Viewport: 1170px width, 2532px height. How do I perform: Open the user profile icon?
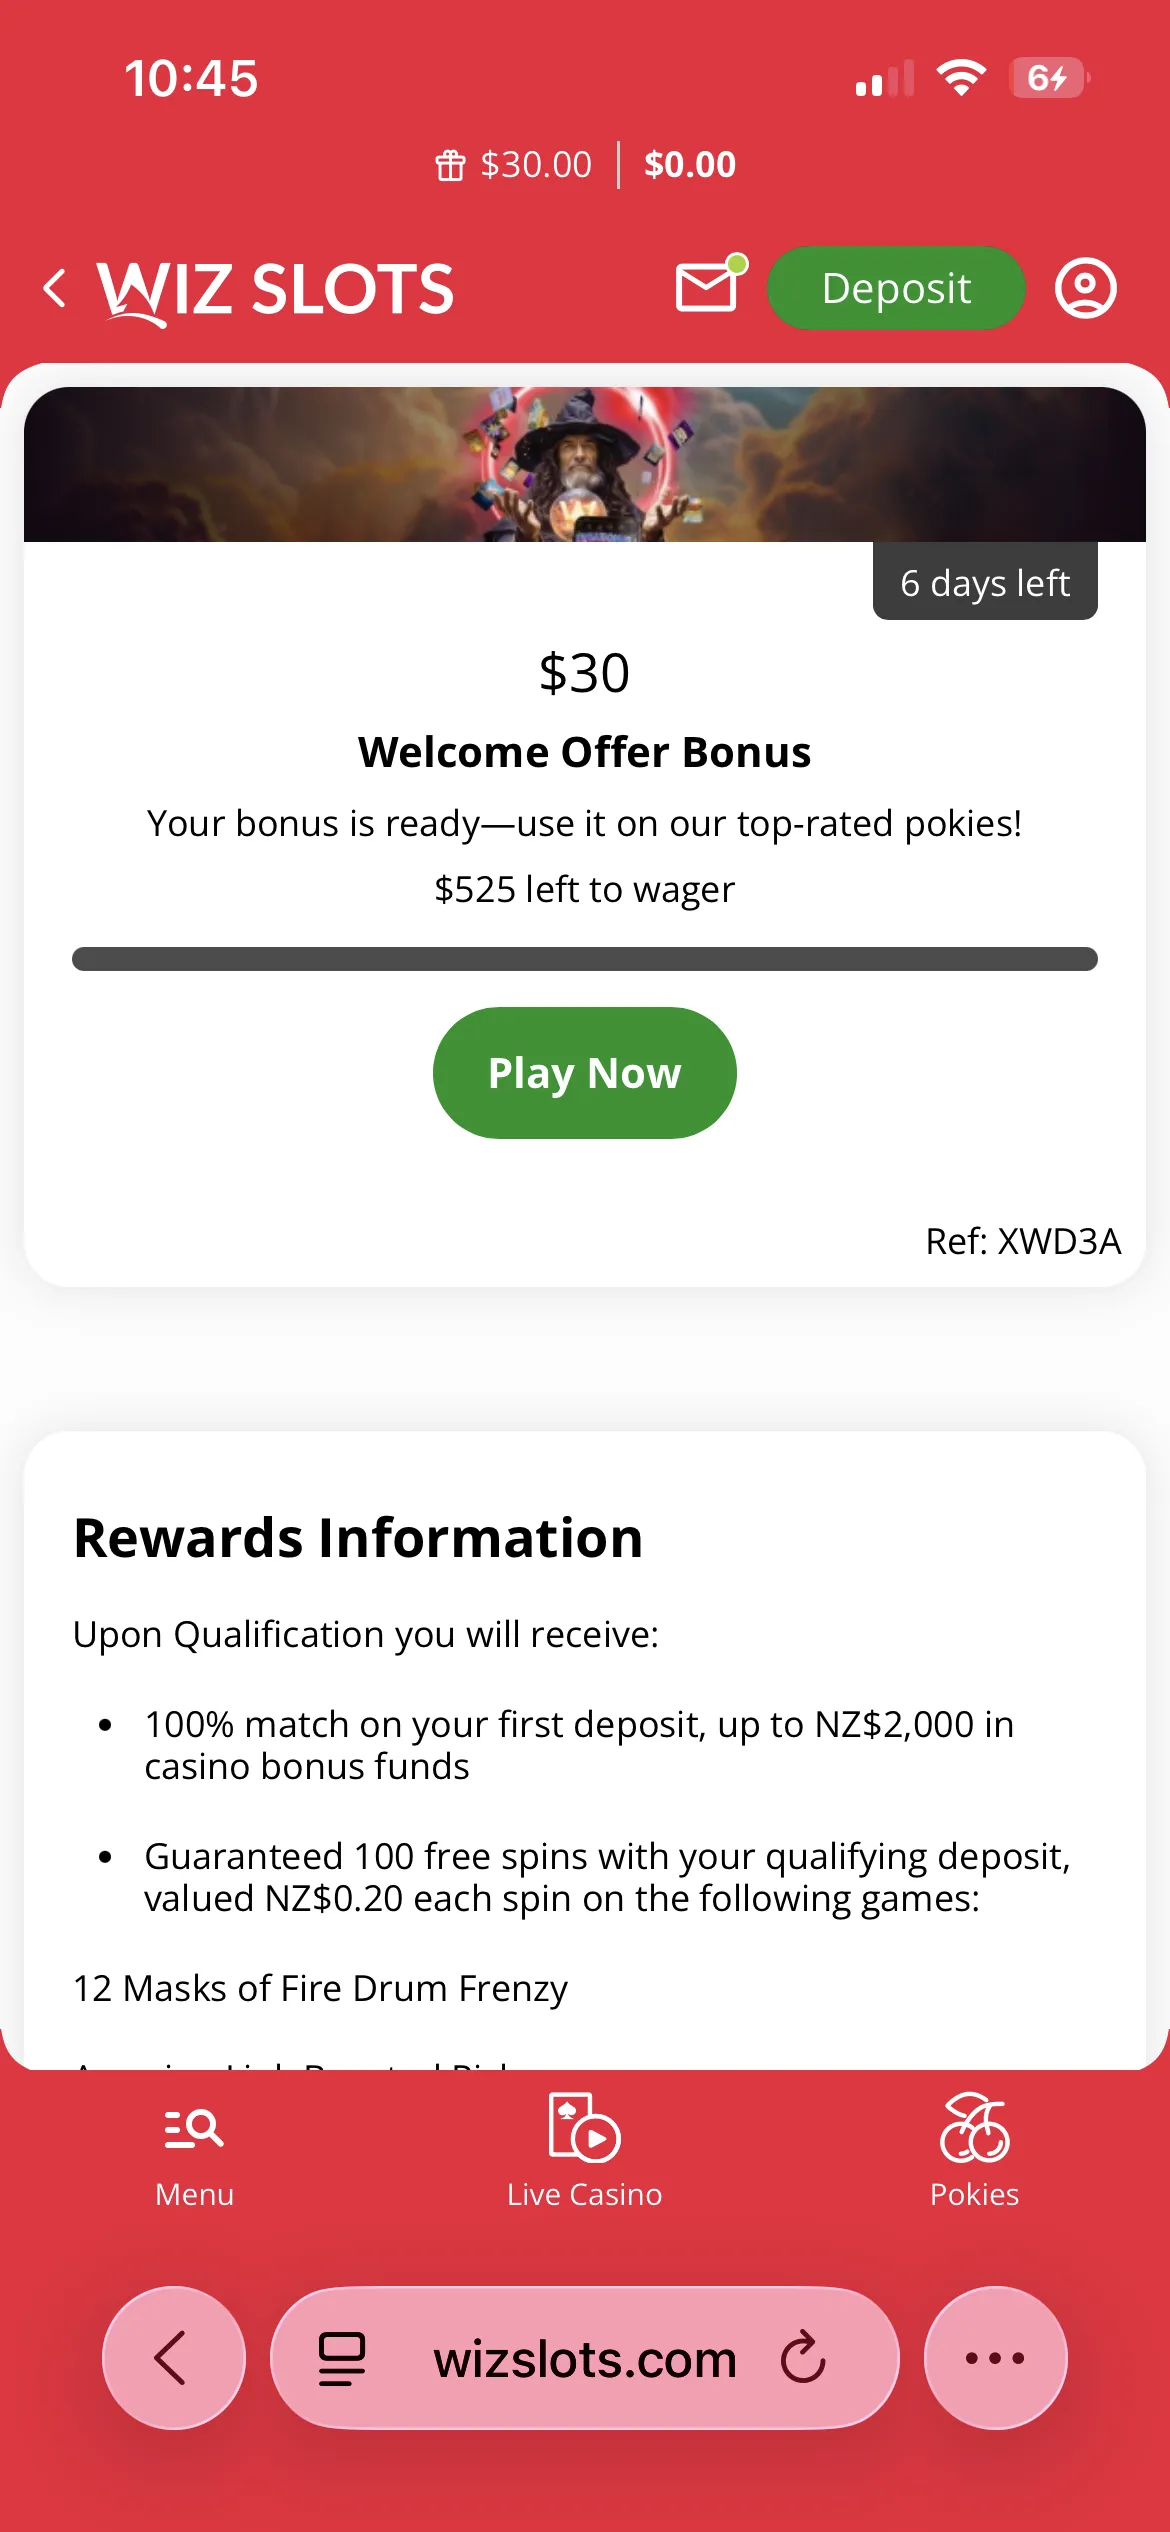[1085, 288]
